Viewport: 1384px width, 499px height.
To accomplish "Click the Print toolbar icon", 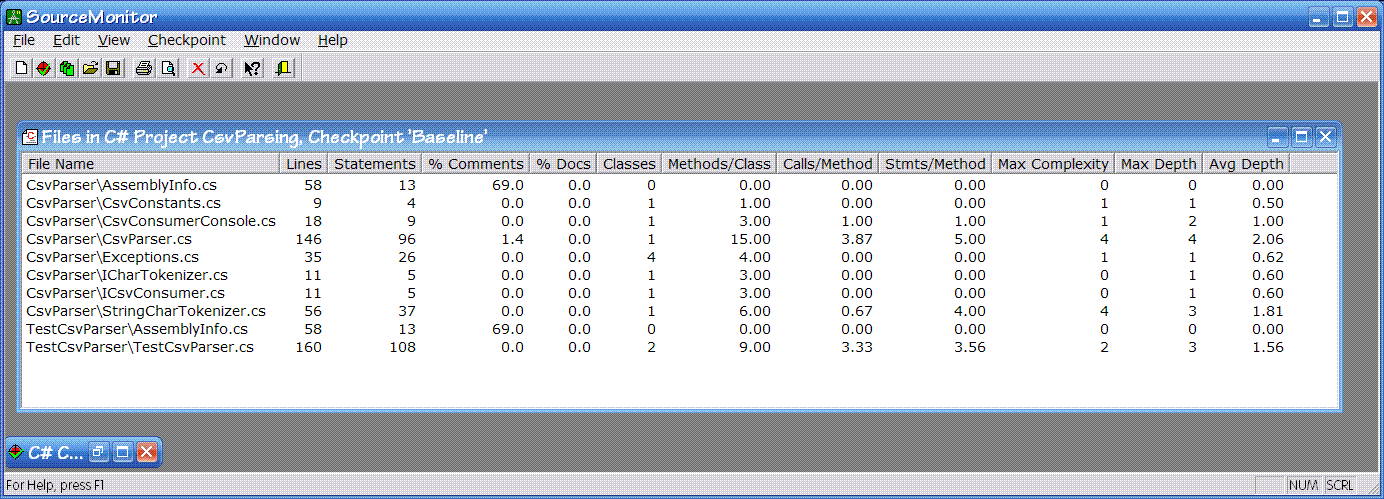I will 144,68.
